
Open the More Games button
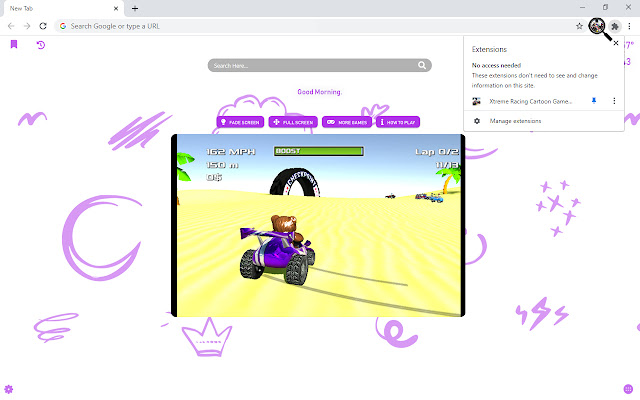pos(347,122)
